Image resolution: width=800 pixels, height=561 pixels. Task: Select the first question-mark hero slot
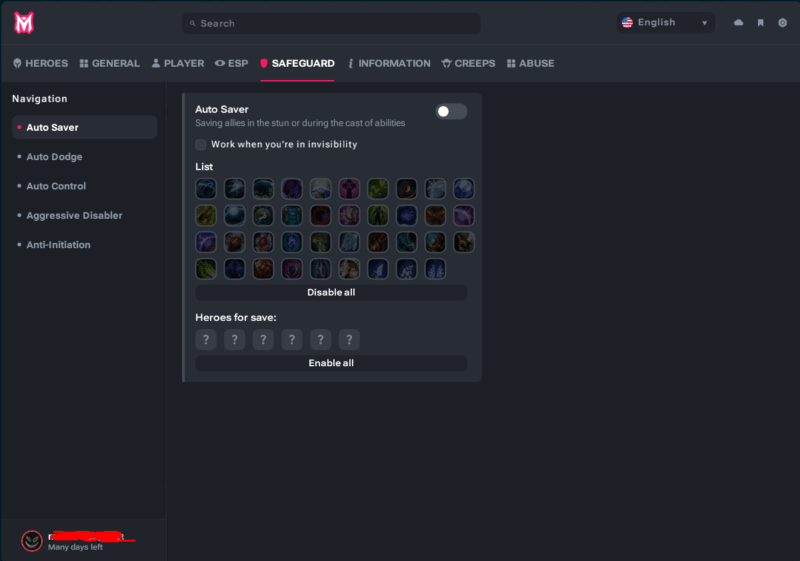click(206, 339)
